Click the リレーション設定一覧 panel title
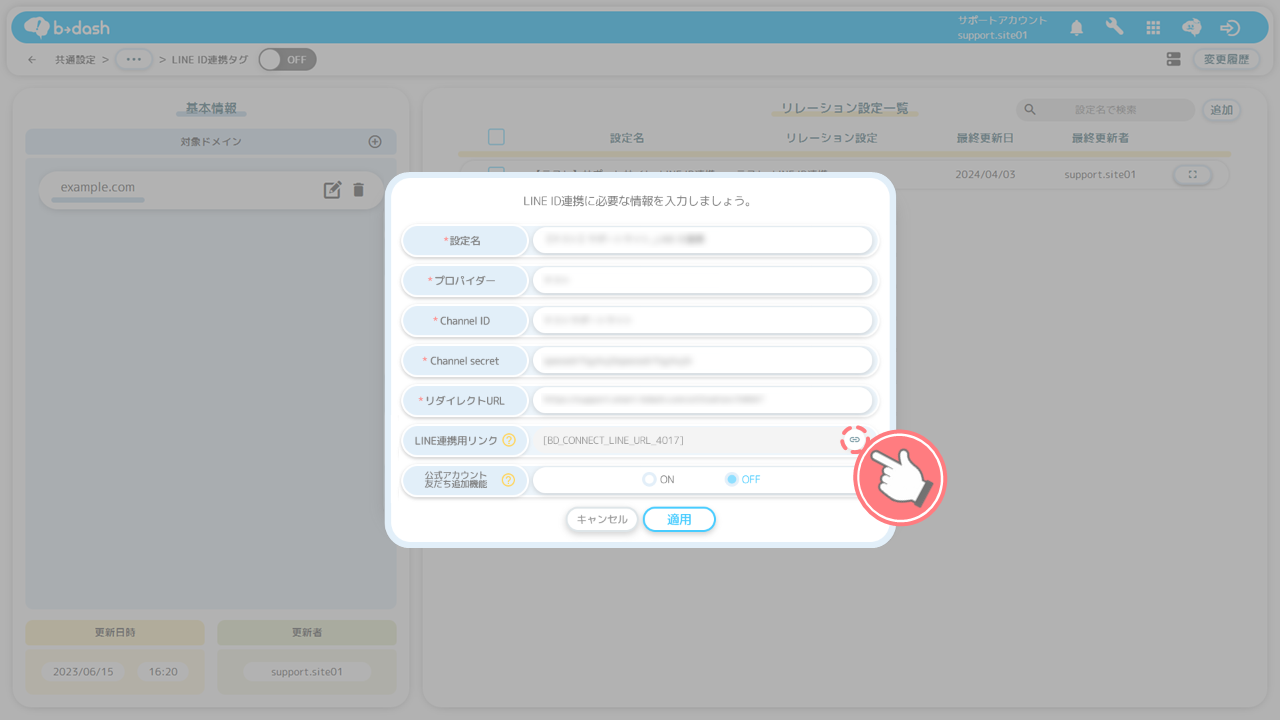 pyautogui.click(x=844, y=108)
